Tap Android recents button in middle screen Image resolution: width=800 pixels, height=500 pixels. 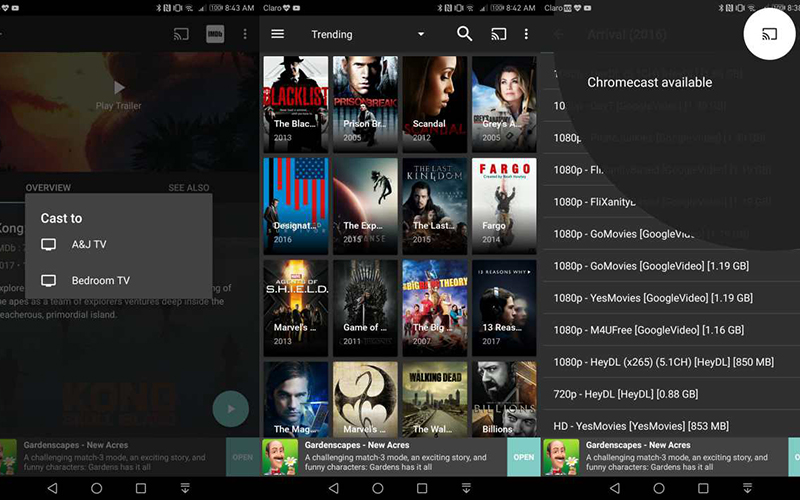[422, 488]
